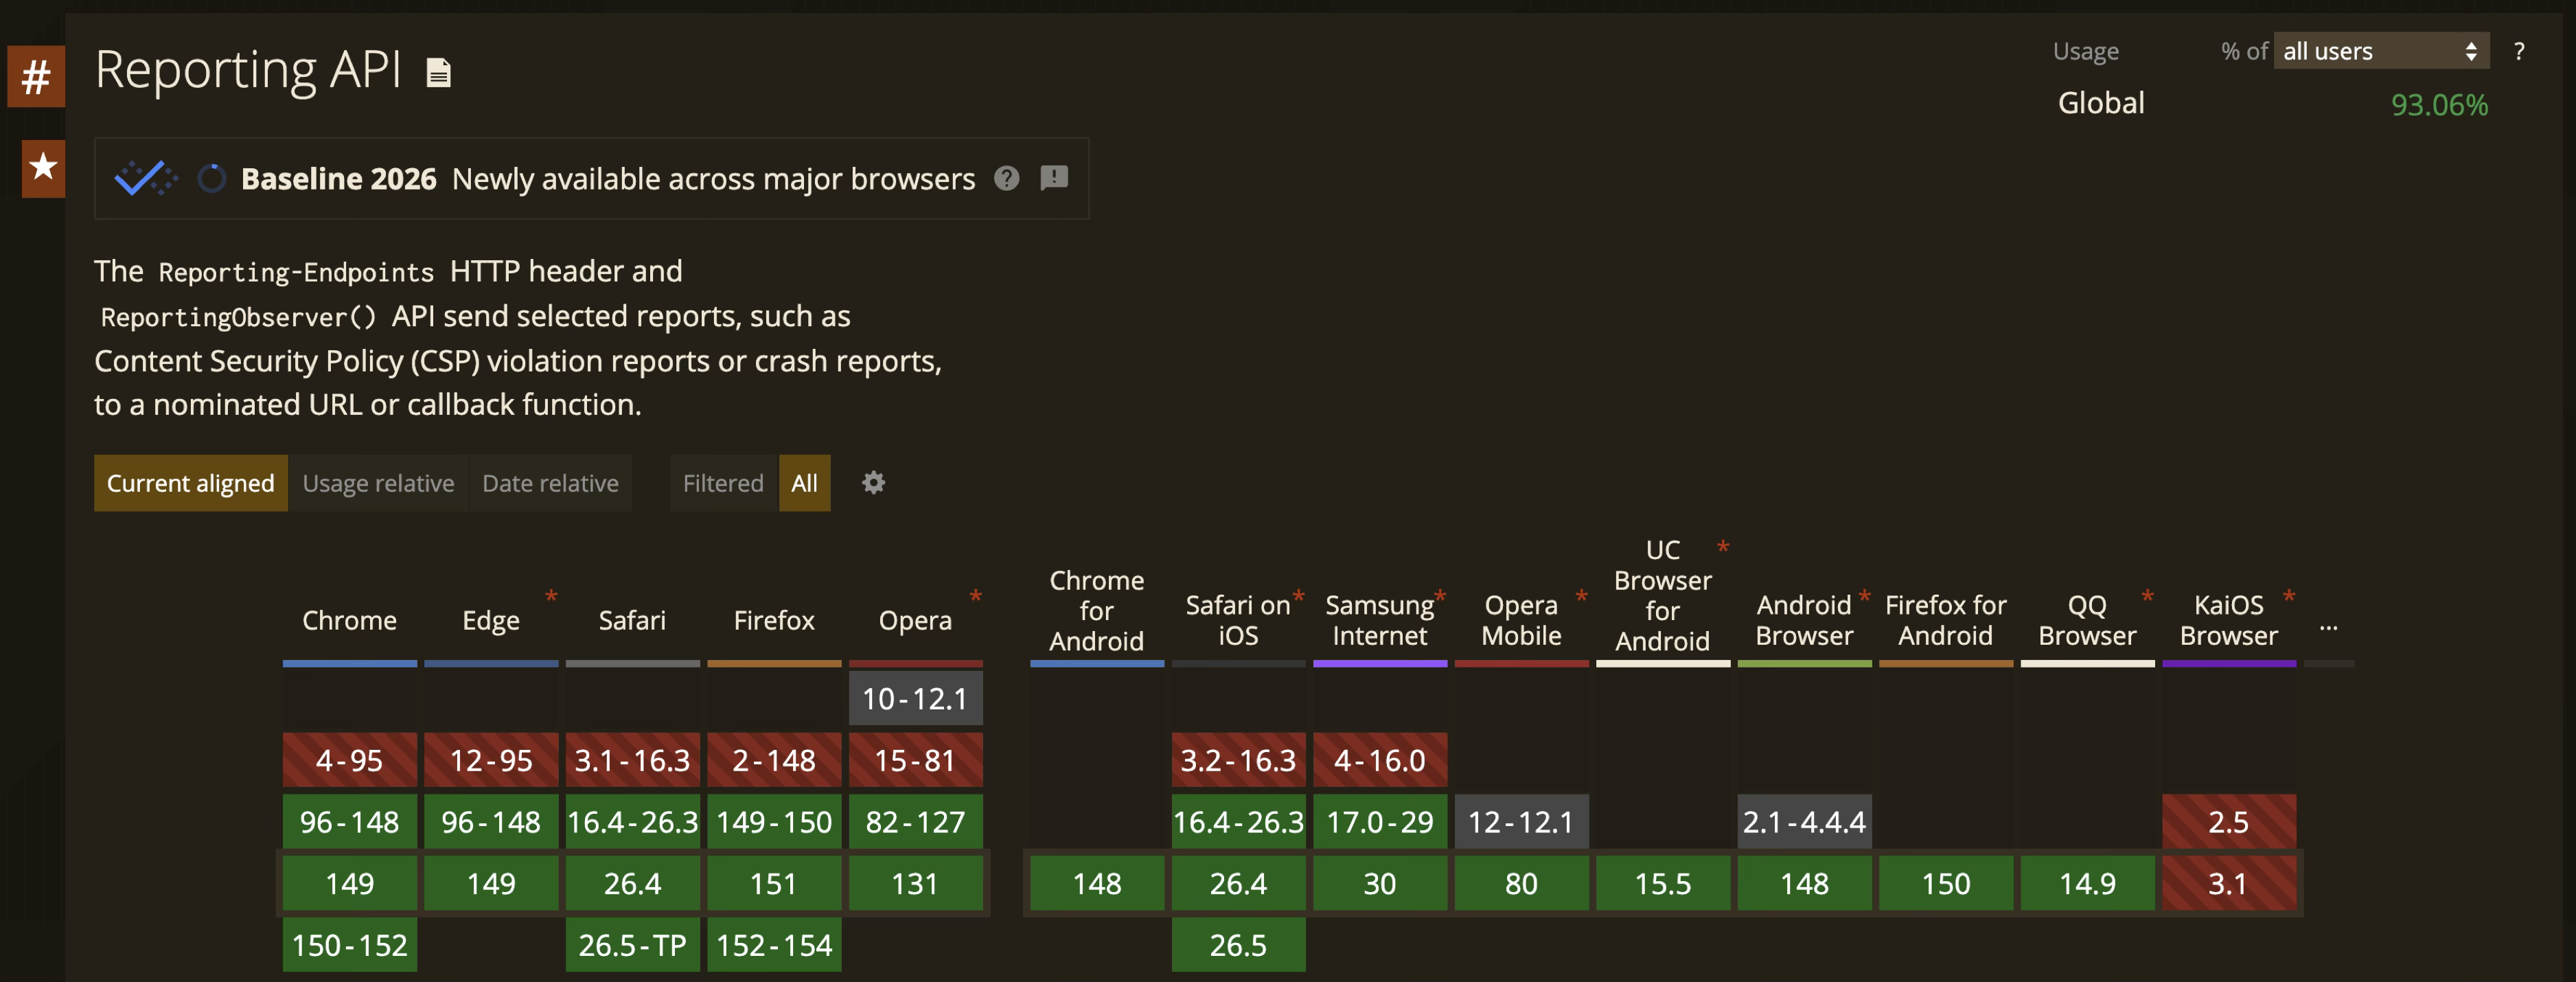Click UC Browser 15.5 cell
Image resolution: width=2576 pixels, height=982 pixels.
point(1663,883)
